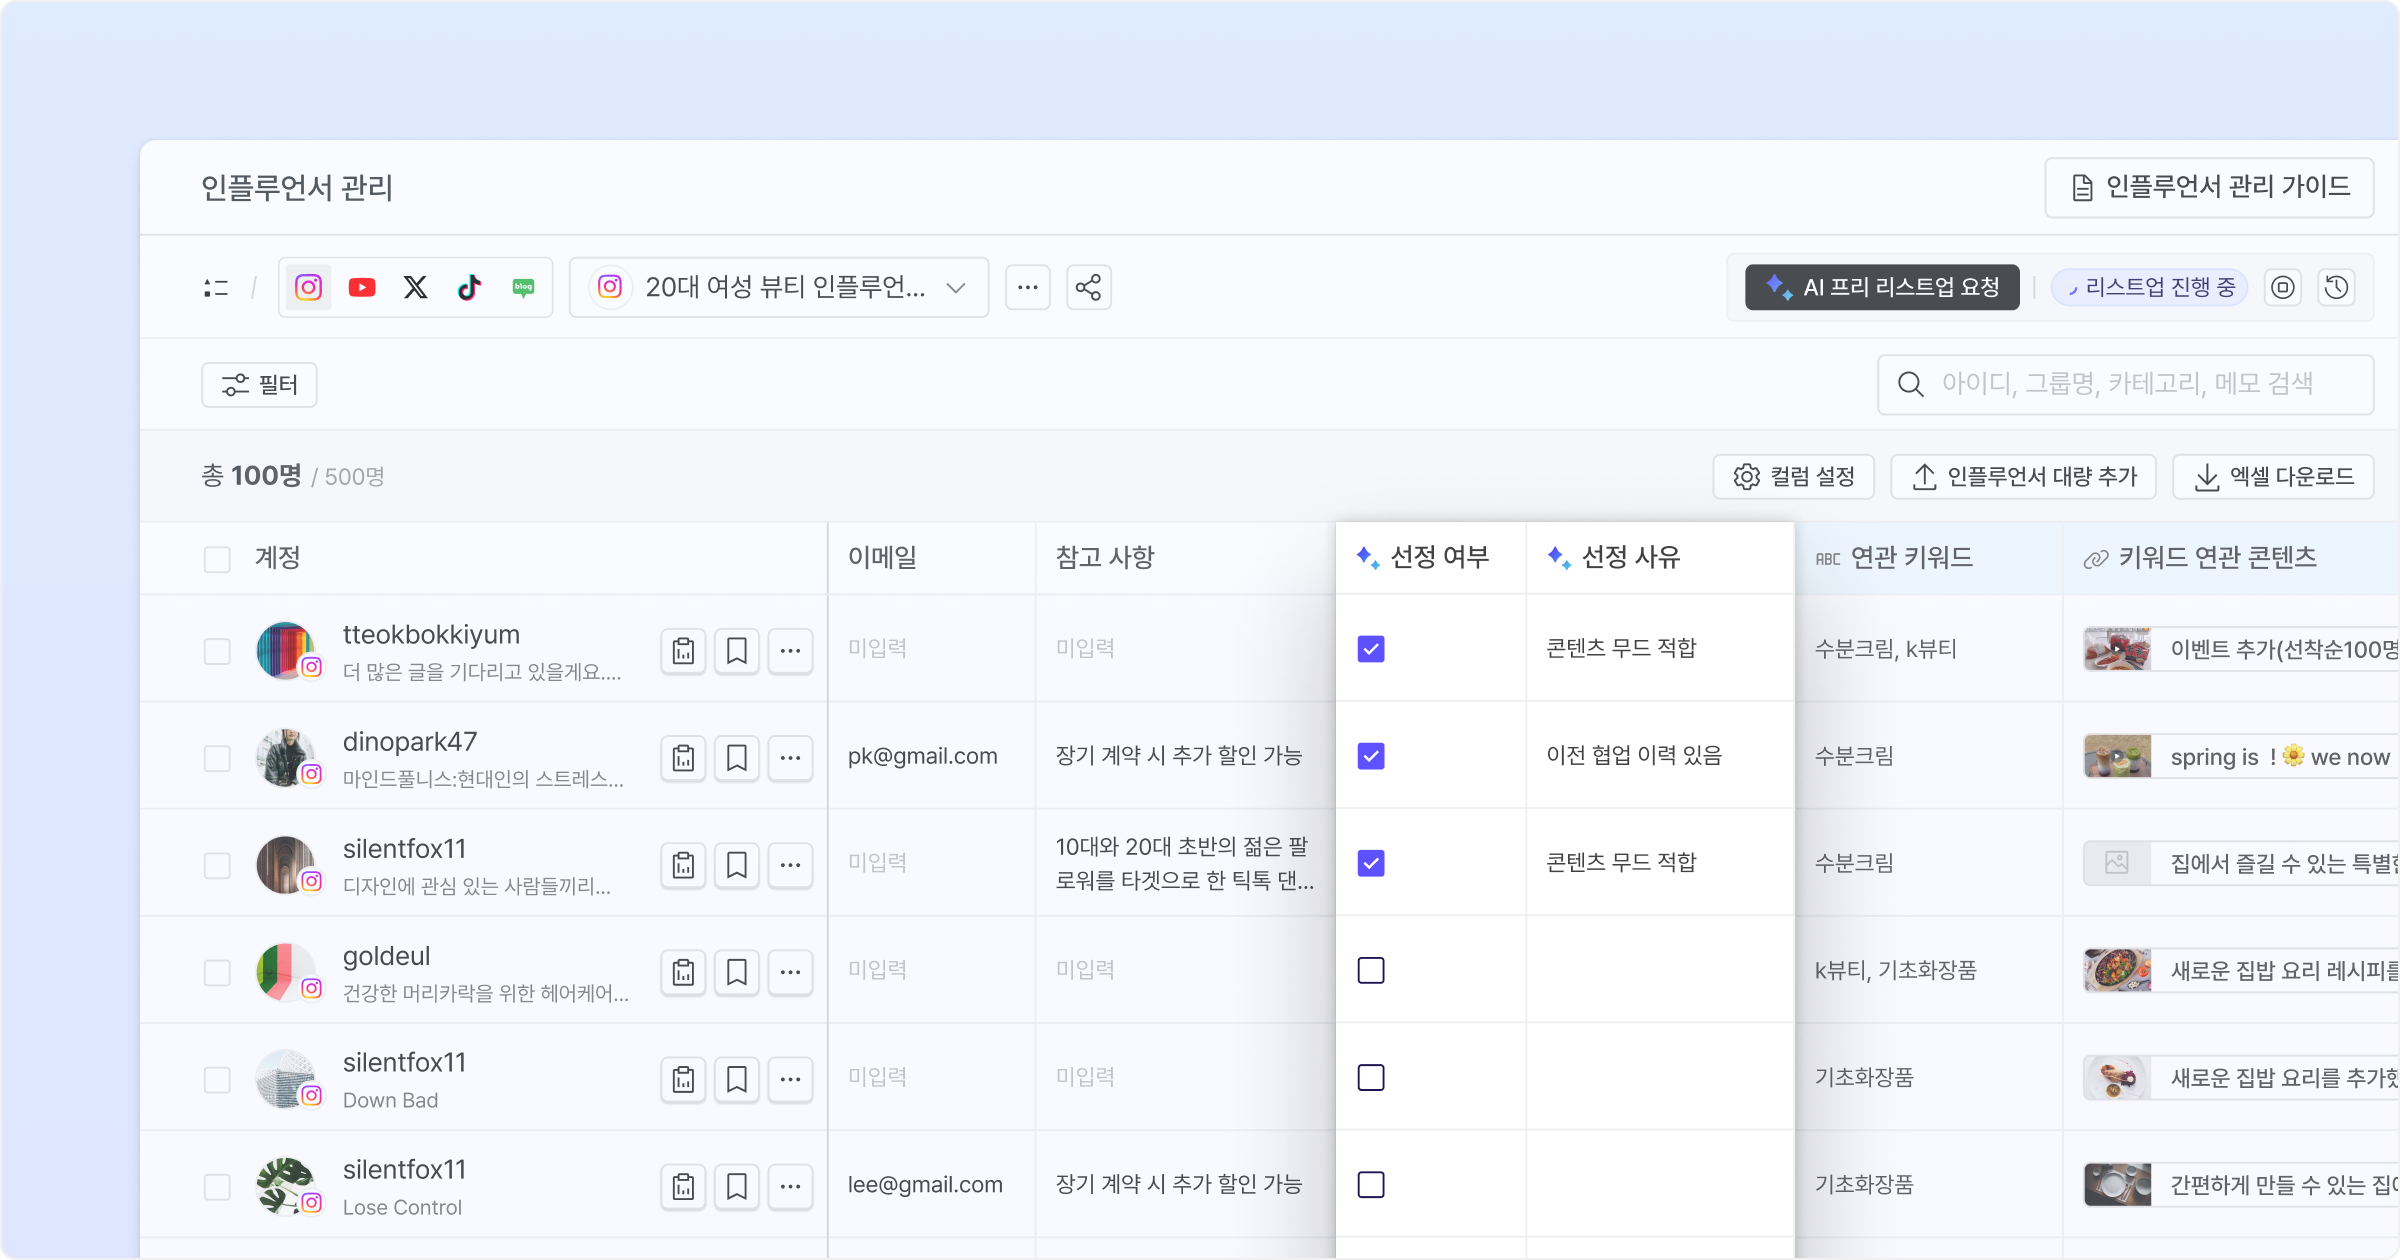
Task: Click the share icon next to list name
Action: click(1088, 288)
